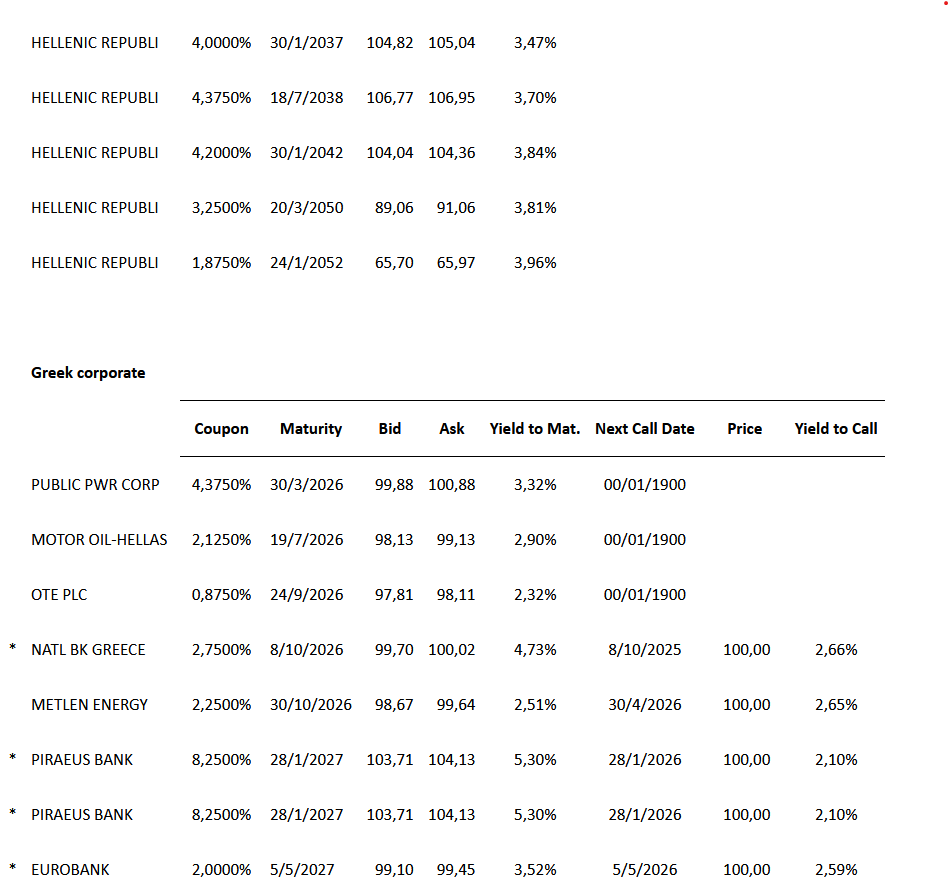The height and width of the screenshot is (885, 949).
Task: Select the MOTOR OIL-HELLAS bond name
Action: coord(99,540)
